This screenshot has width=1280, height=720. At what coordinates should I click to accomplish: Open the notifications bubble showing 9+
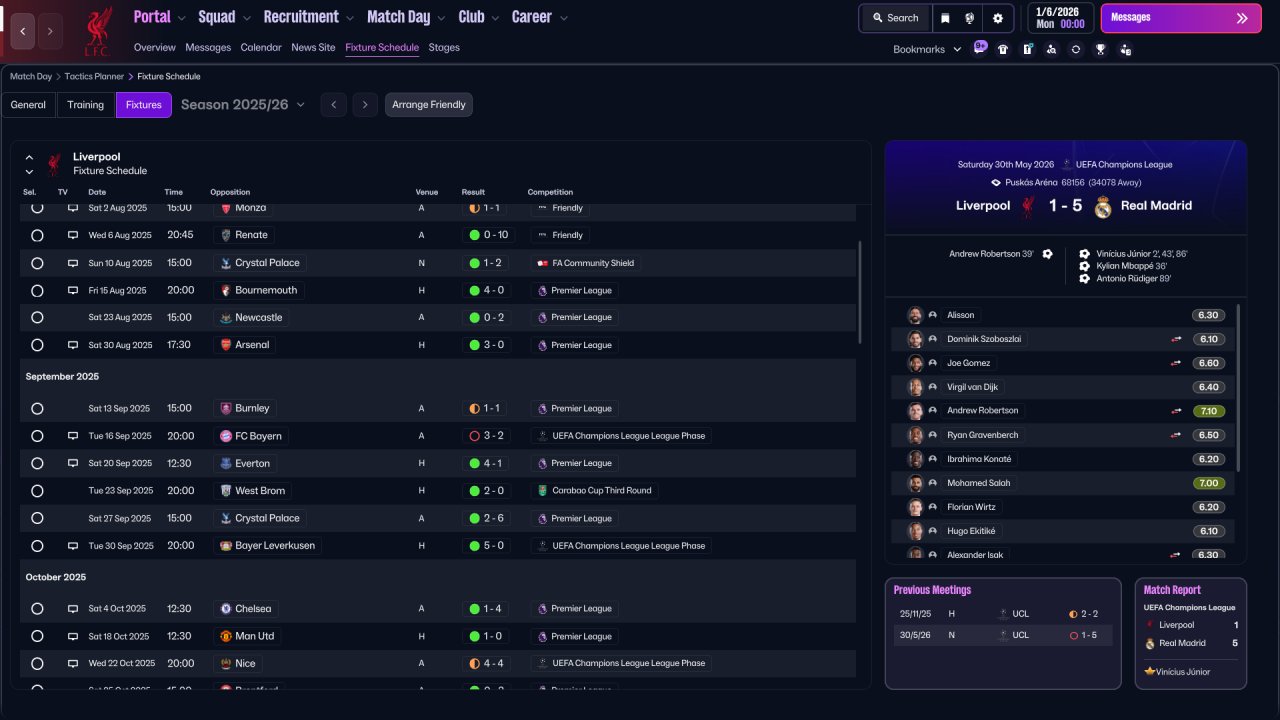[x=980, y=47]
